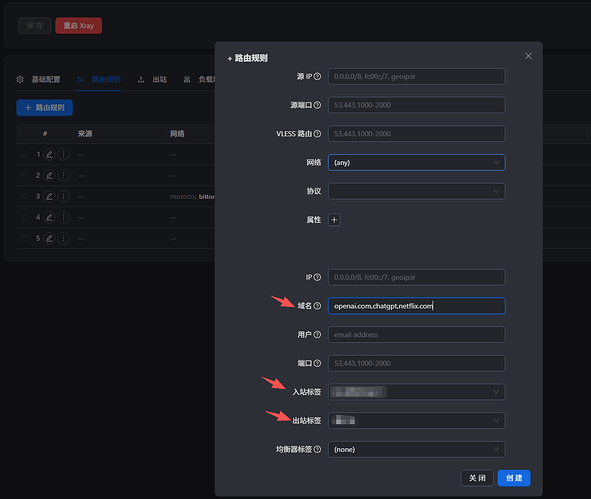The height and width of the screenshot is (499, 591).
Task: Click the PROTOCOL bittor cell in row 3
Action: [192, 197]
